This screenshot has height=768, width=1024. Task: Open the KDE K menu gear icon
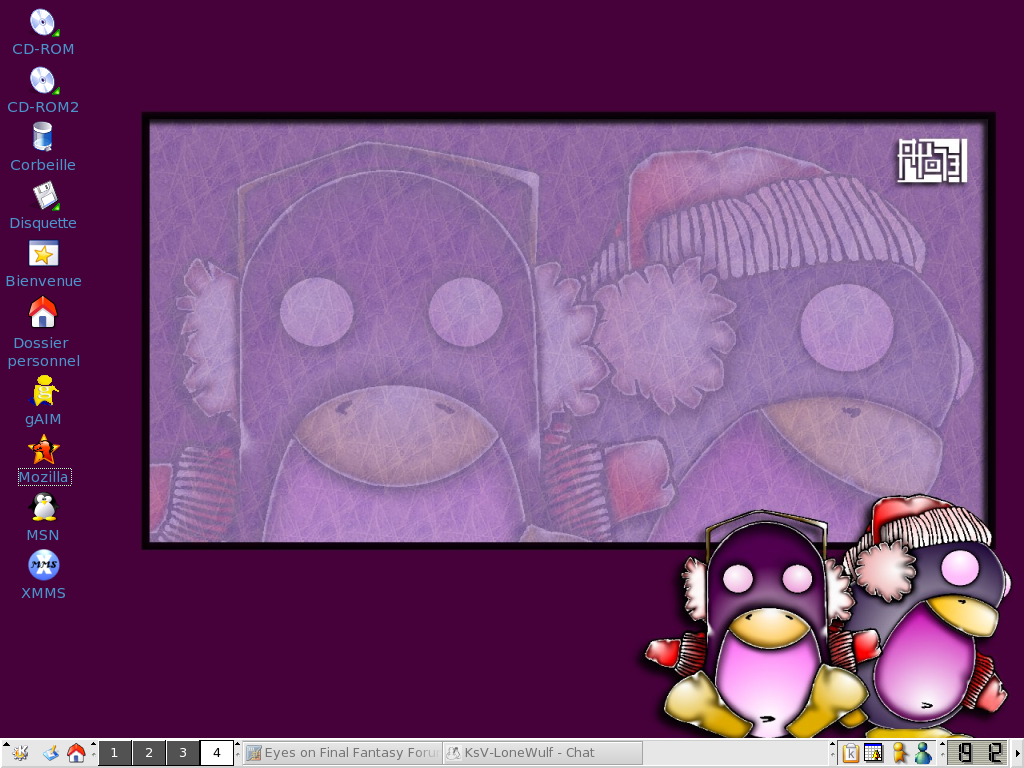20,753
